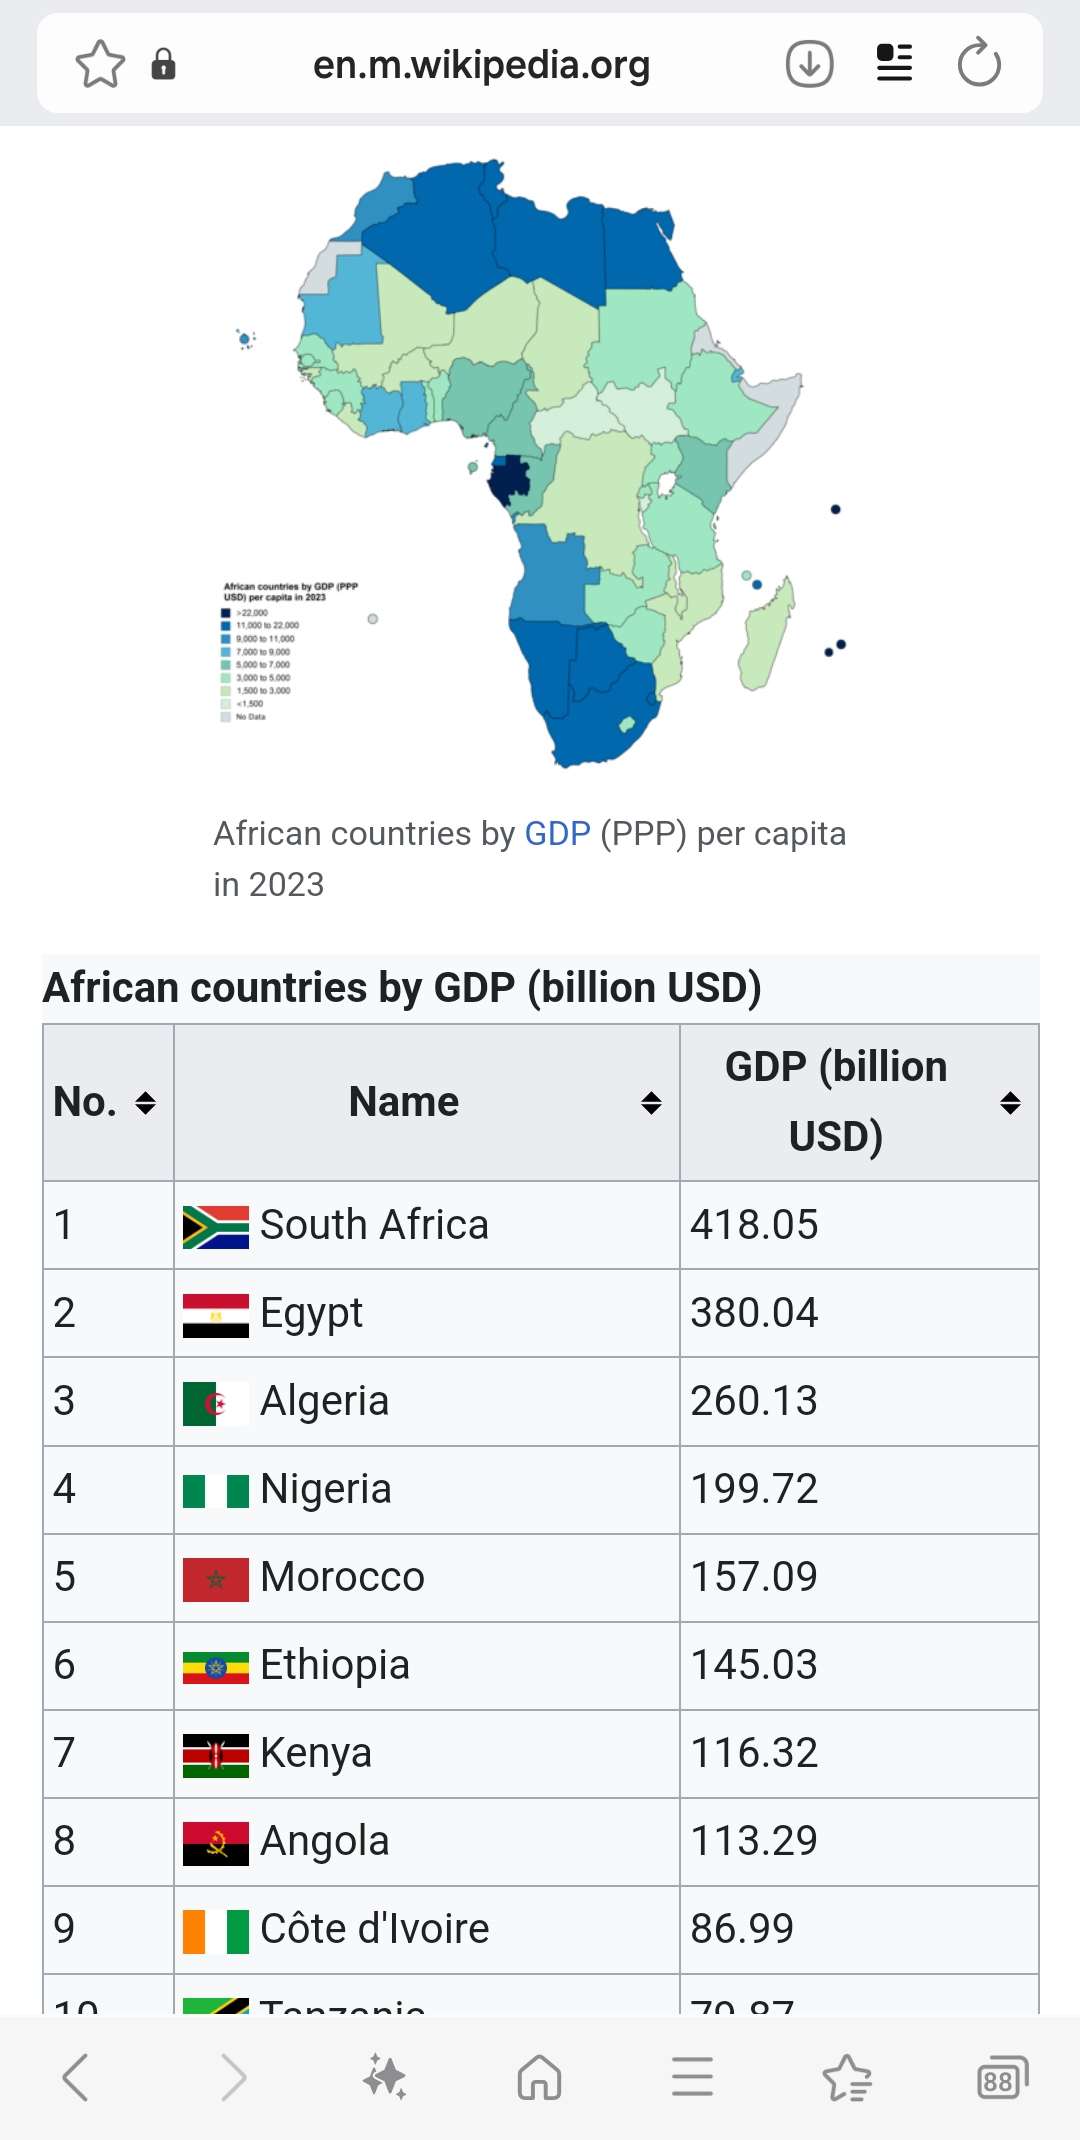This screenshot has width=1080, height=2140.
Task: Sort by GDP (billion USD) column
Action: point(1010,1103)
